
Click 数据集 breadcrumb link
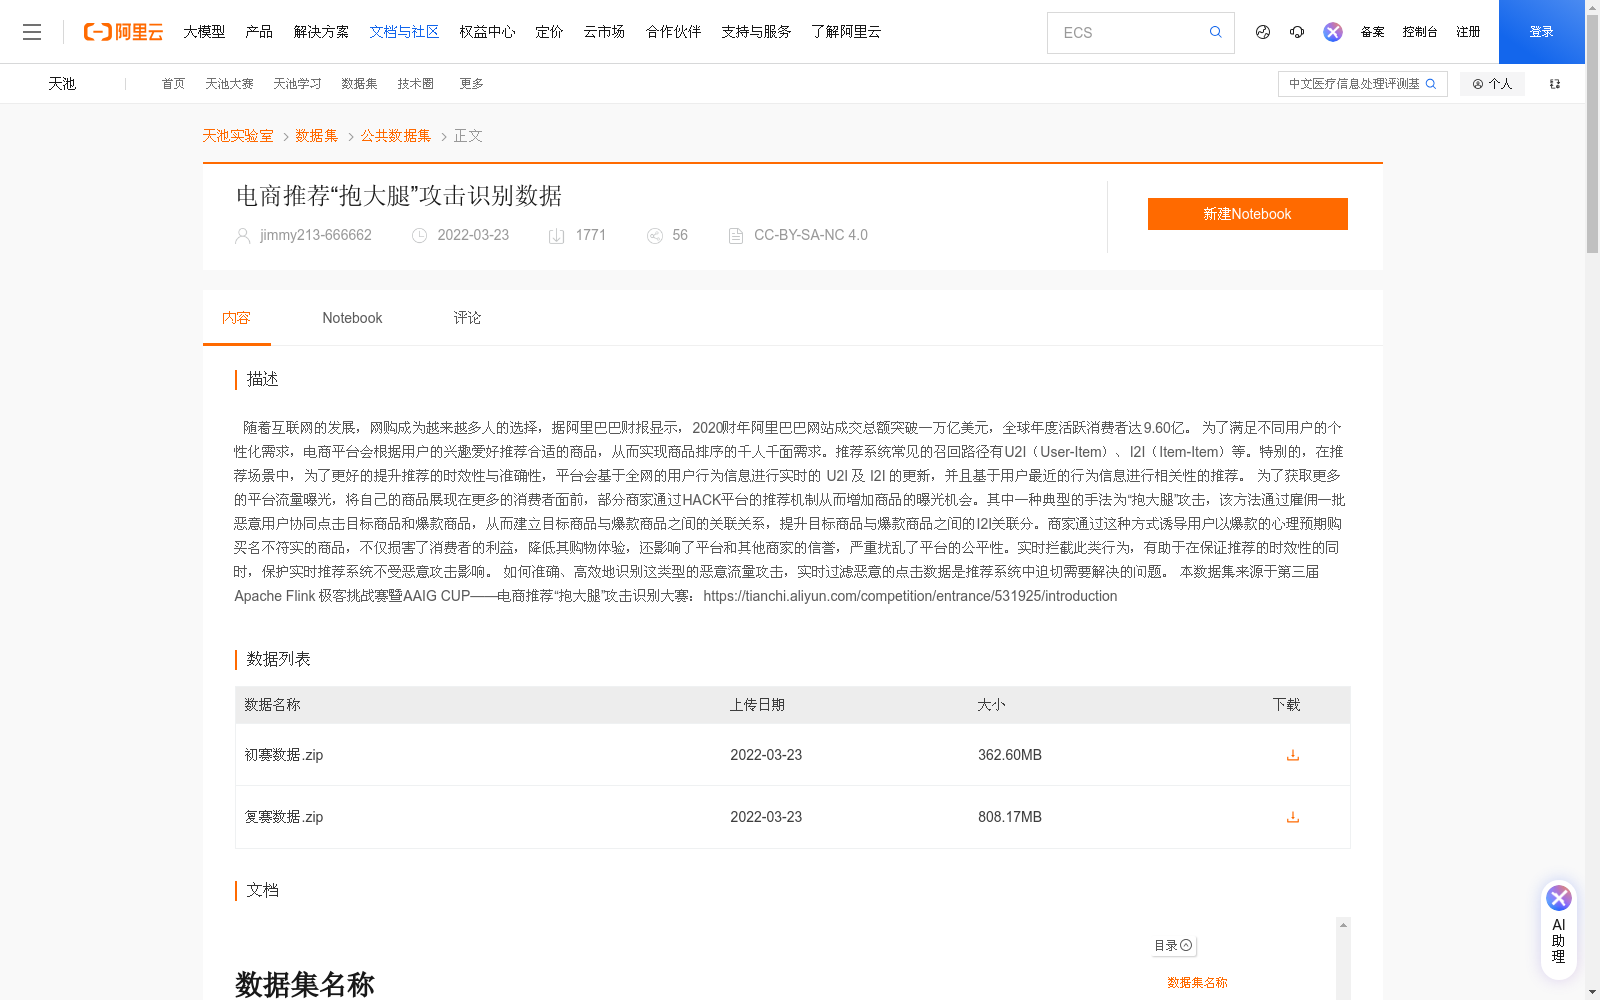pyautogui.click(x=317, y=136)
